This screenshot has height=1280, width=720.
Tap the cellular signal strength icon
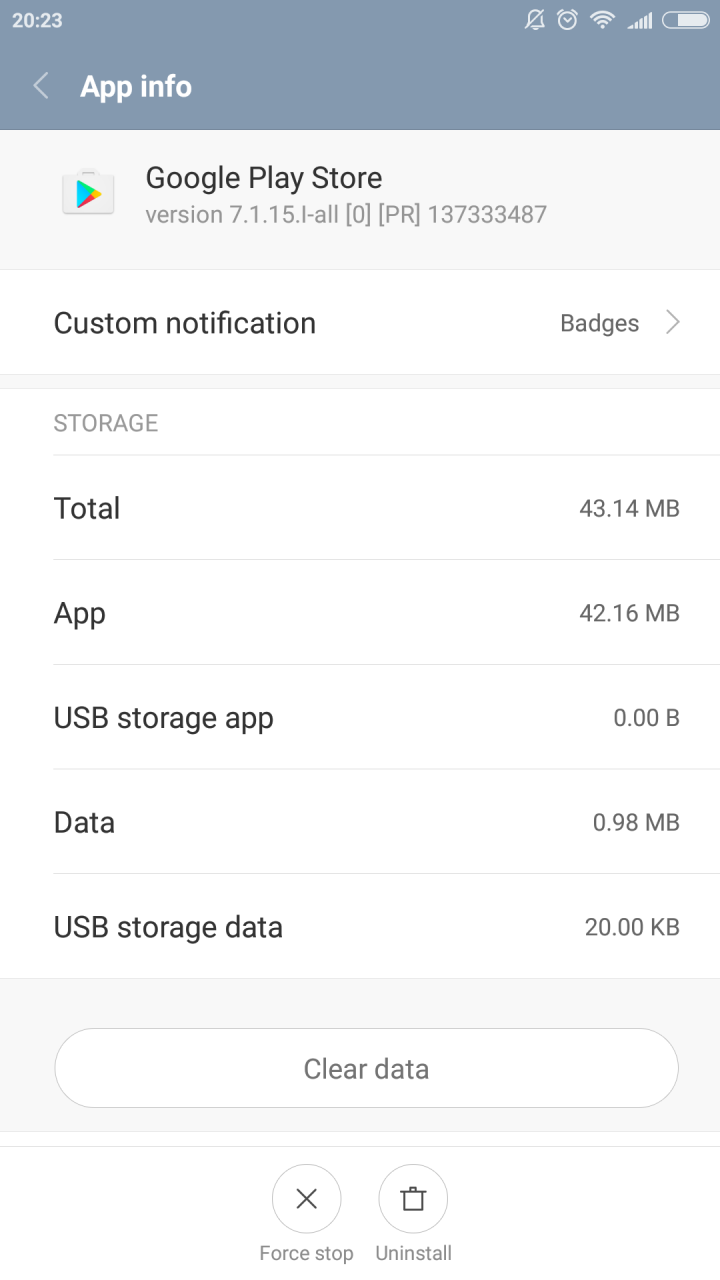pyautogui.click(x=639, y=20)
